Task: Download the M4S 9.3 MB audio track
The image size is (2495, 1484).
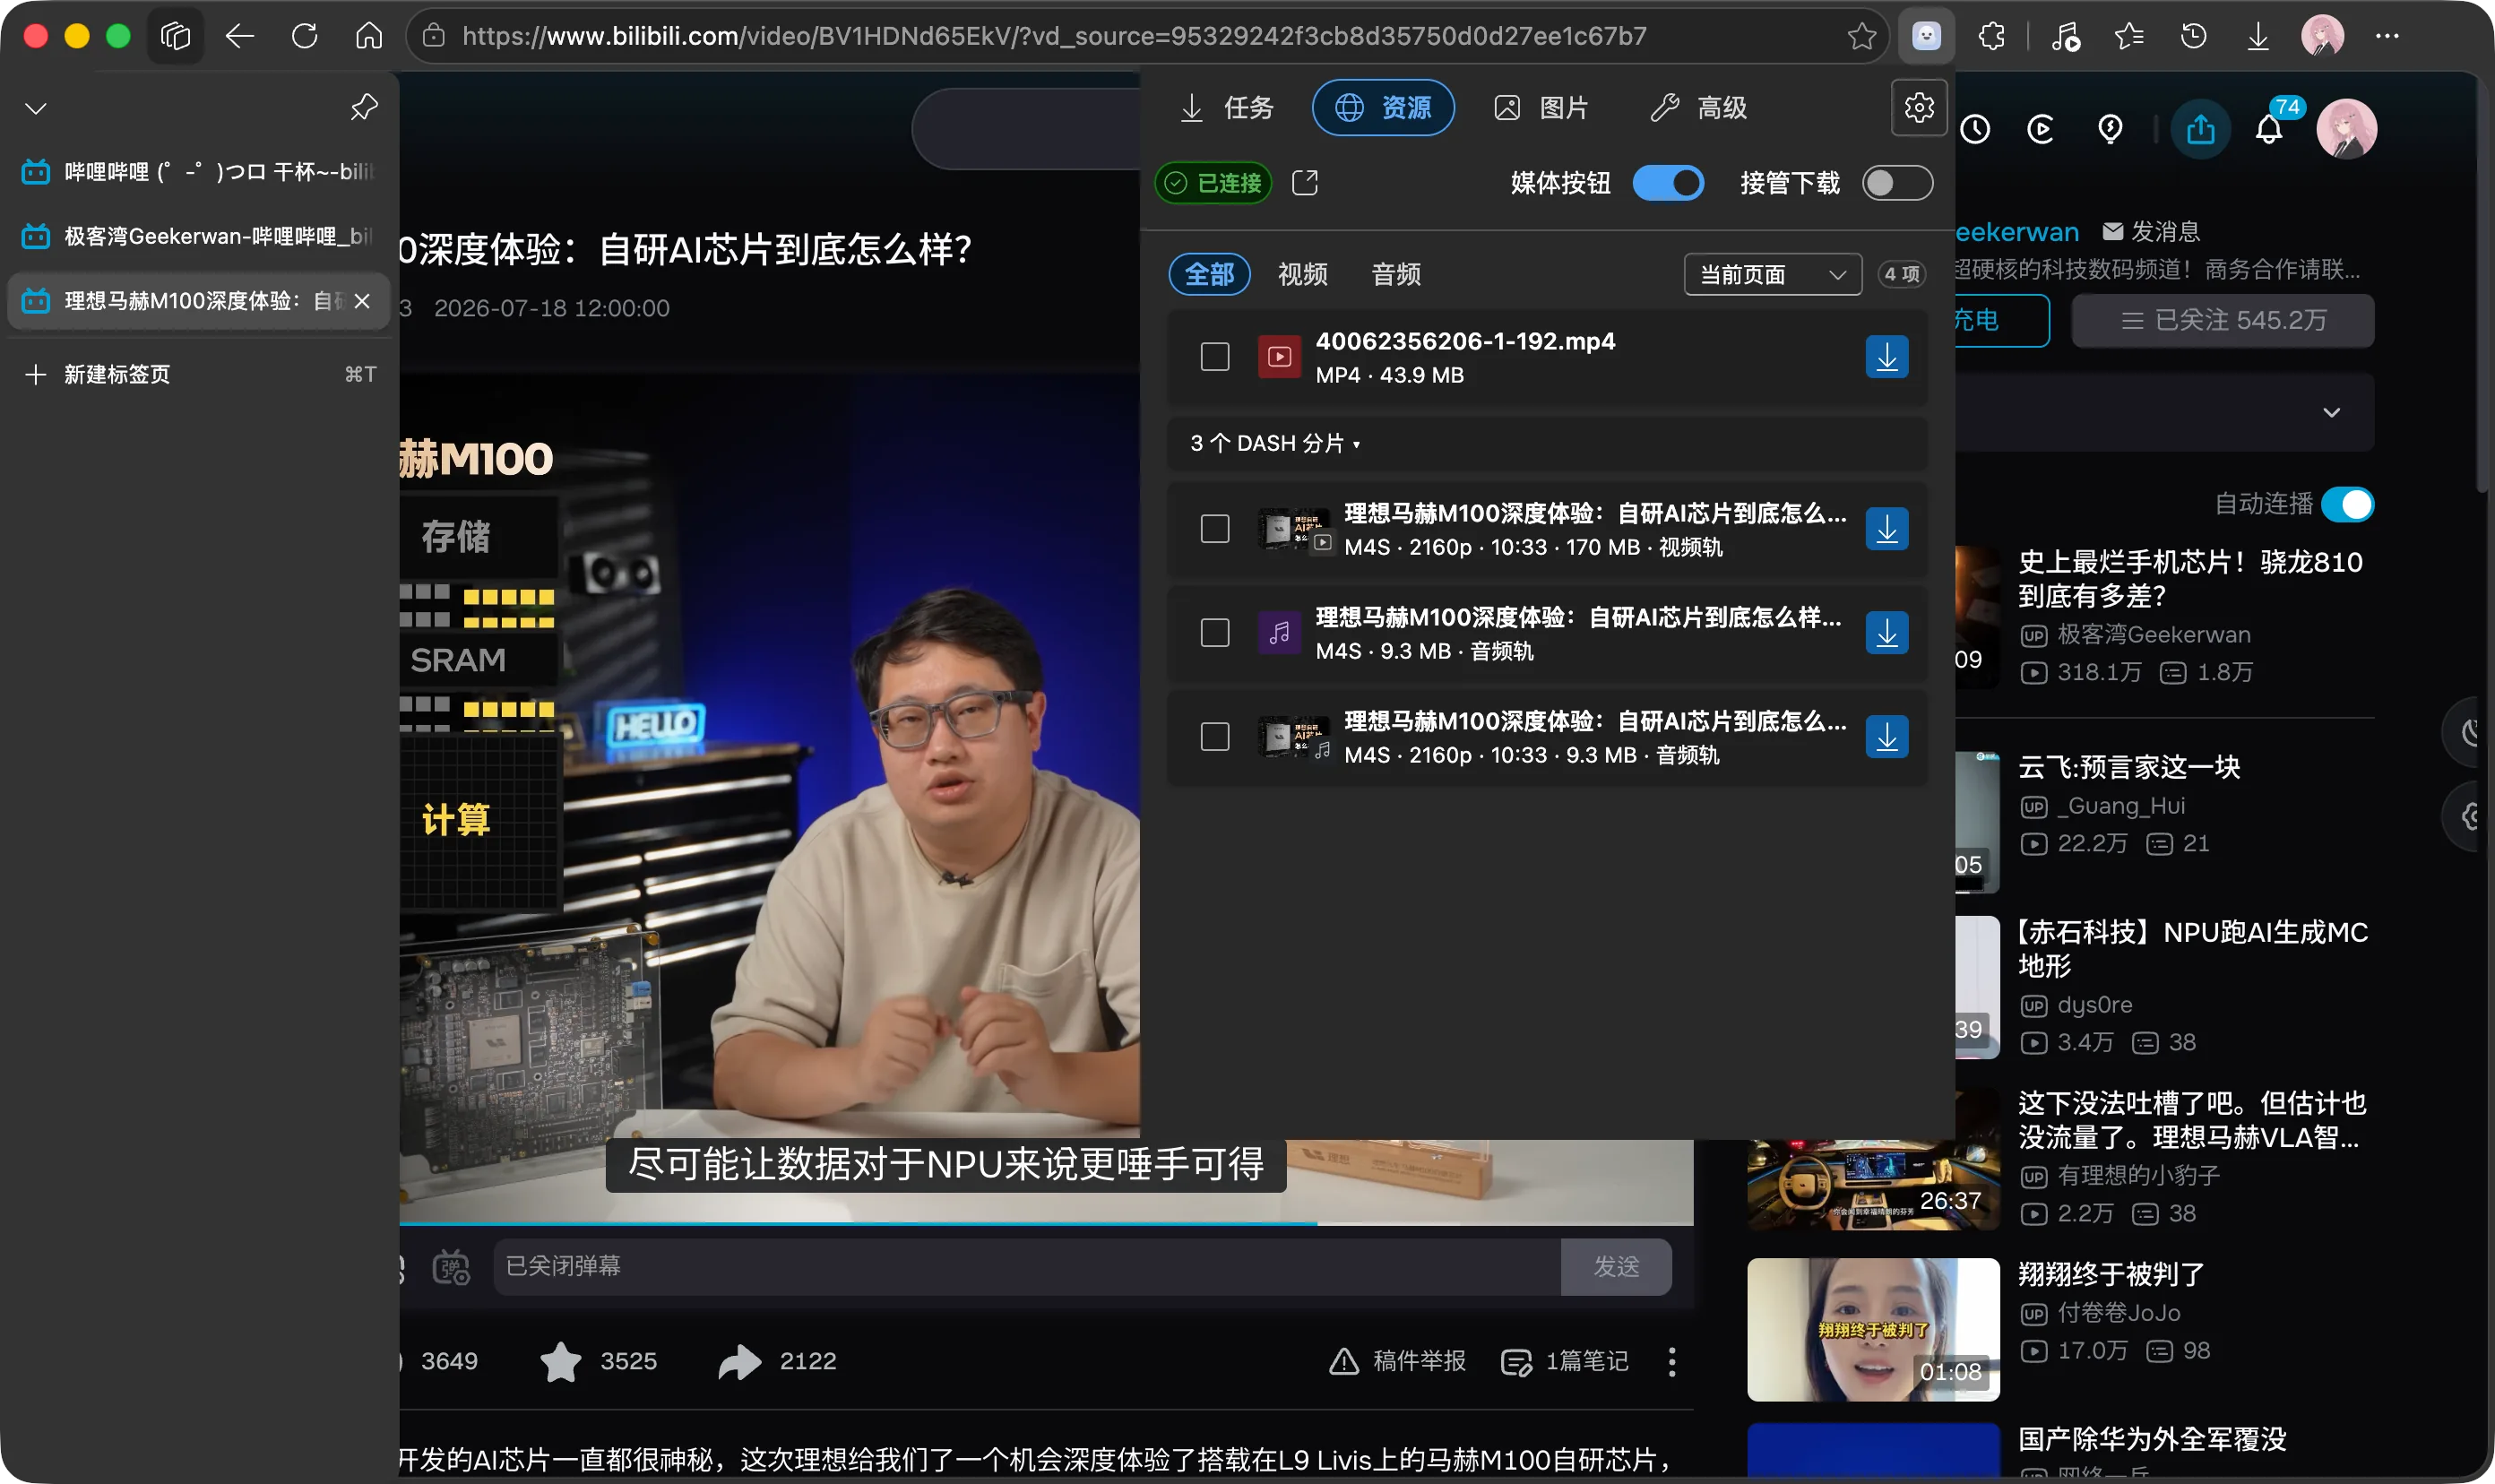Action: (1887, 633)
